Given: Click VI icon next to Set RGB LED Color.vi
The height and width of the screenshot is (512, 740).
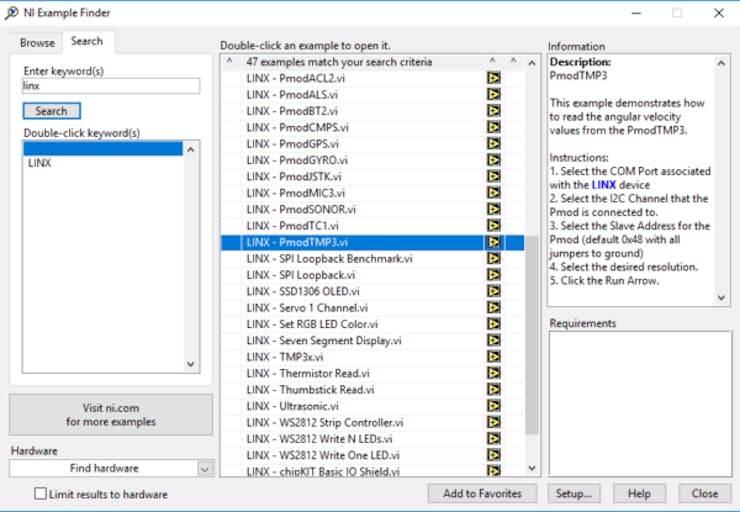Looking at the screenshot, I should (x=494, y=324).
